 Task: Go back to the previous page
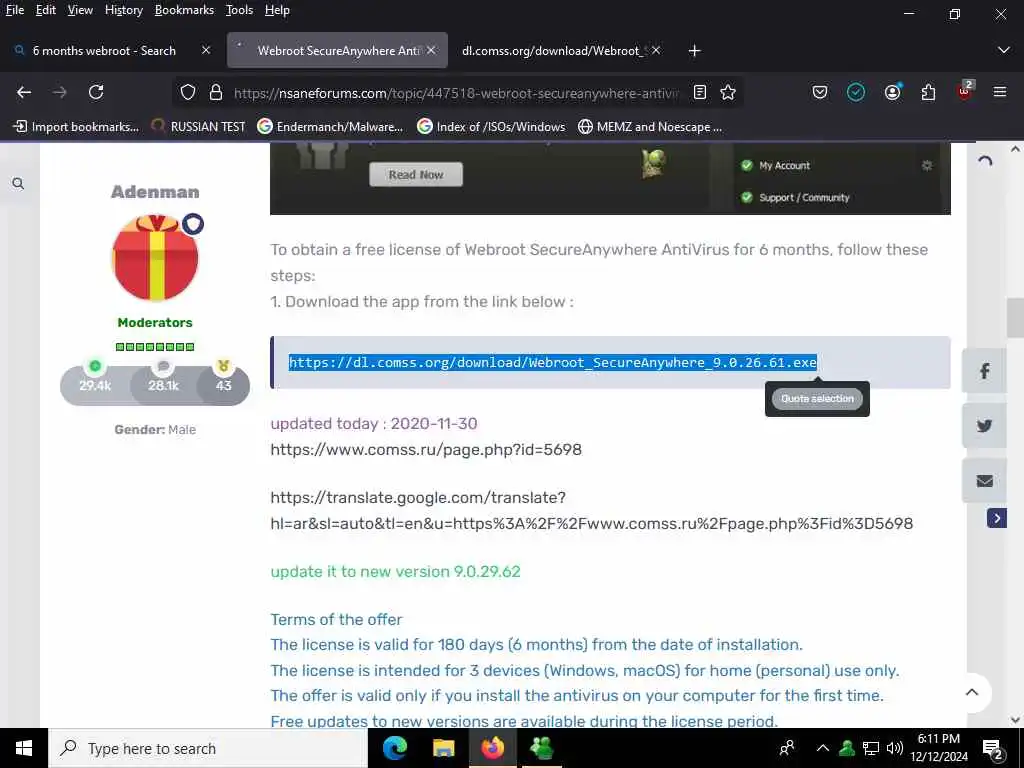click(24, 93)
